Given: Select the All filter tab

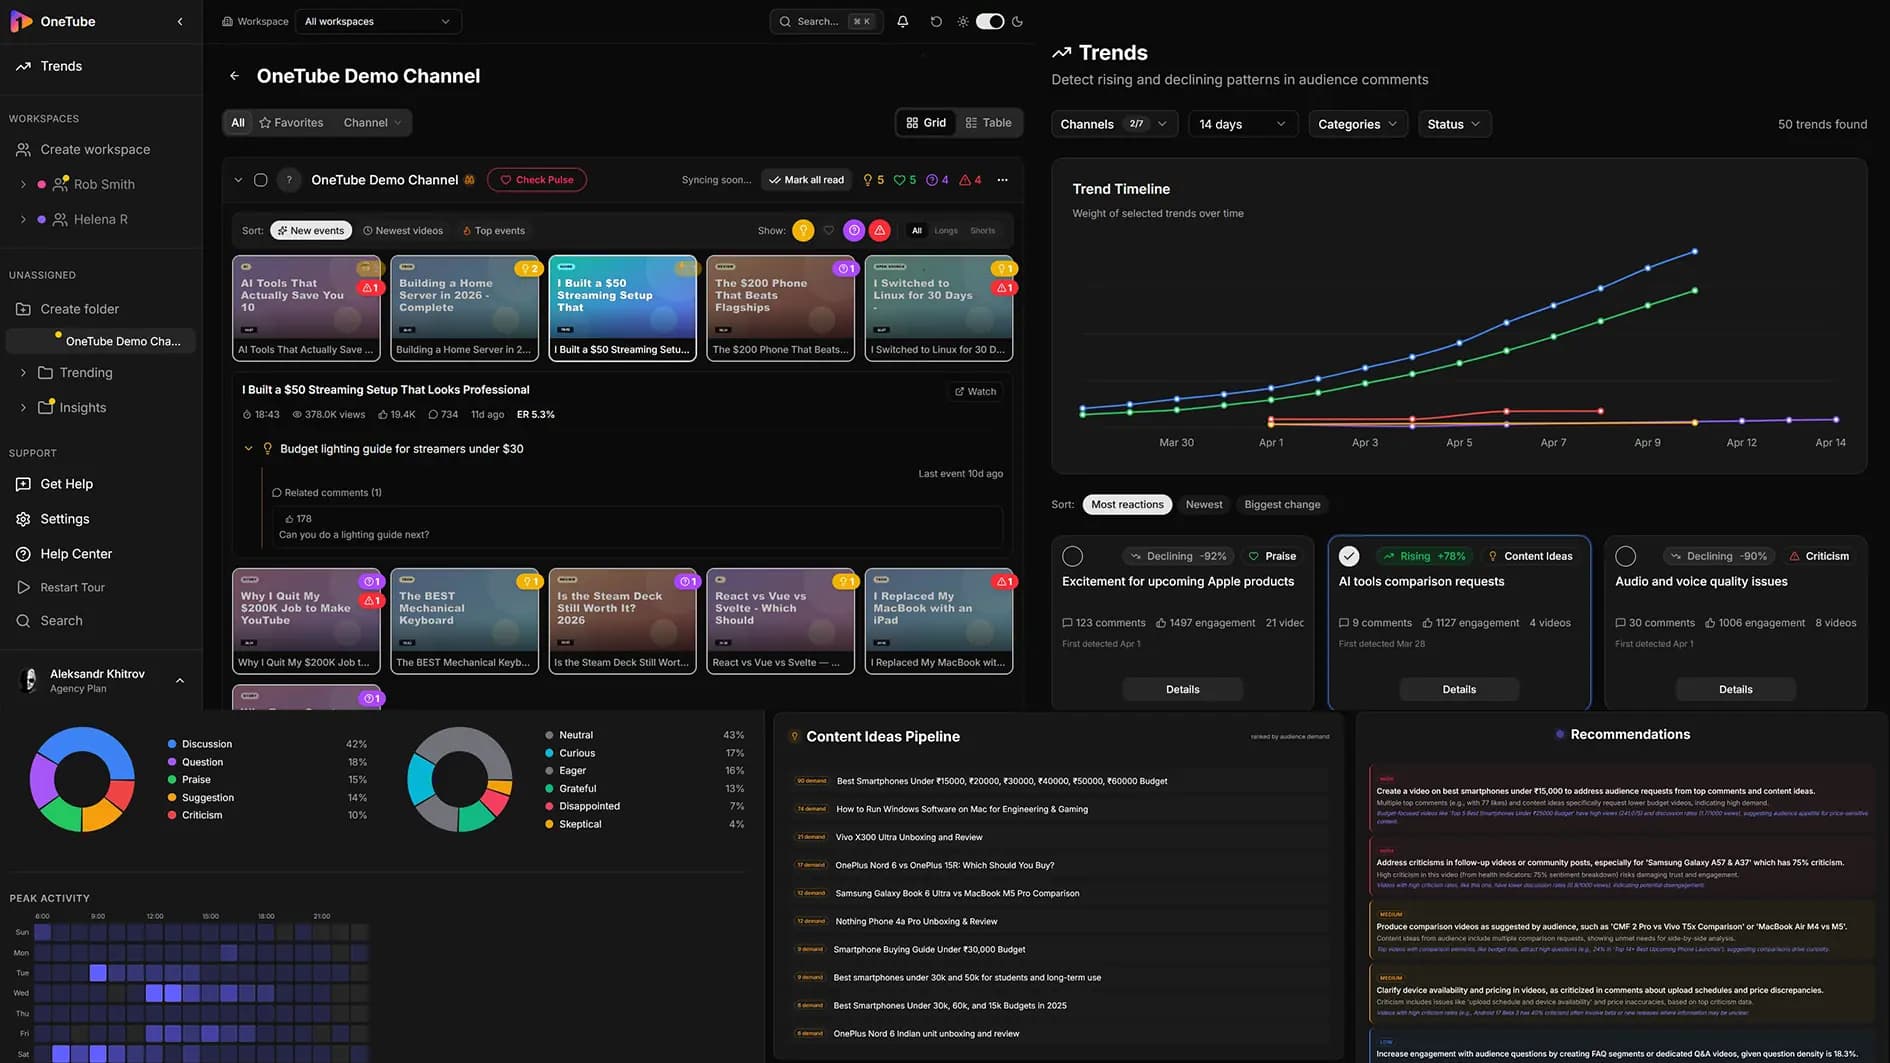Looking at the screenshot, I should (x=238, y=123).
